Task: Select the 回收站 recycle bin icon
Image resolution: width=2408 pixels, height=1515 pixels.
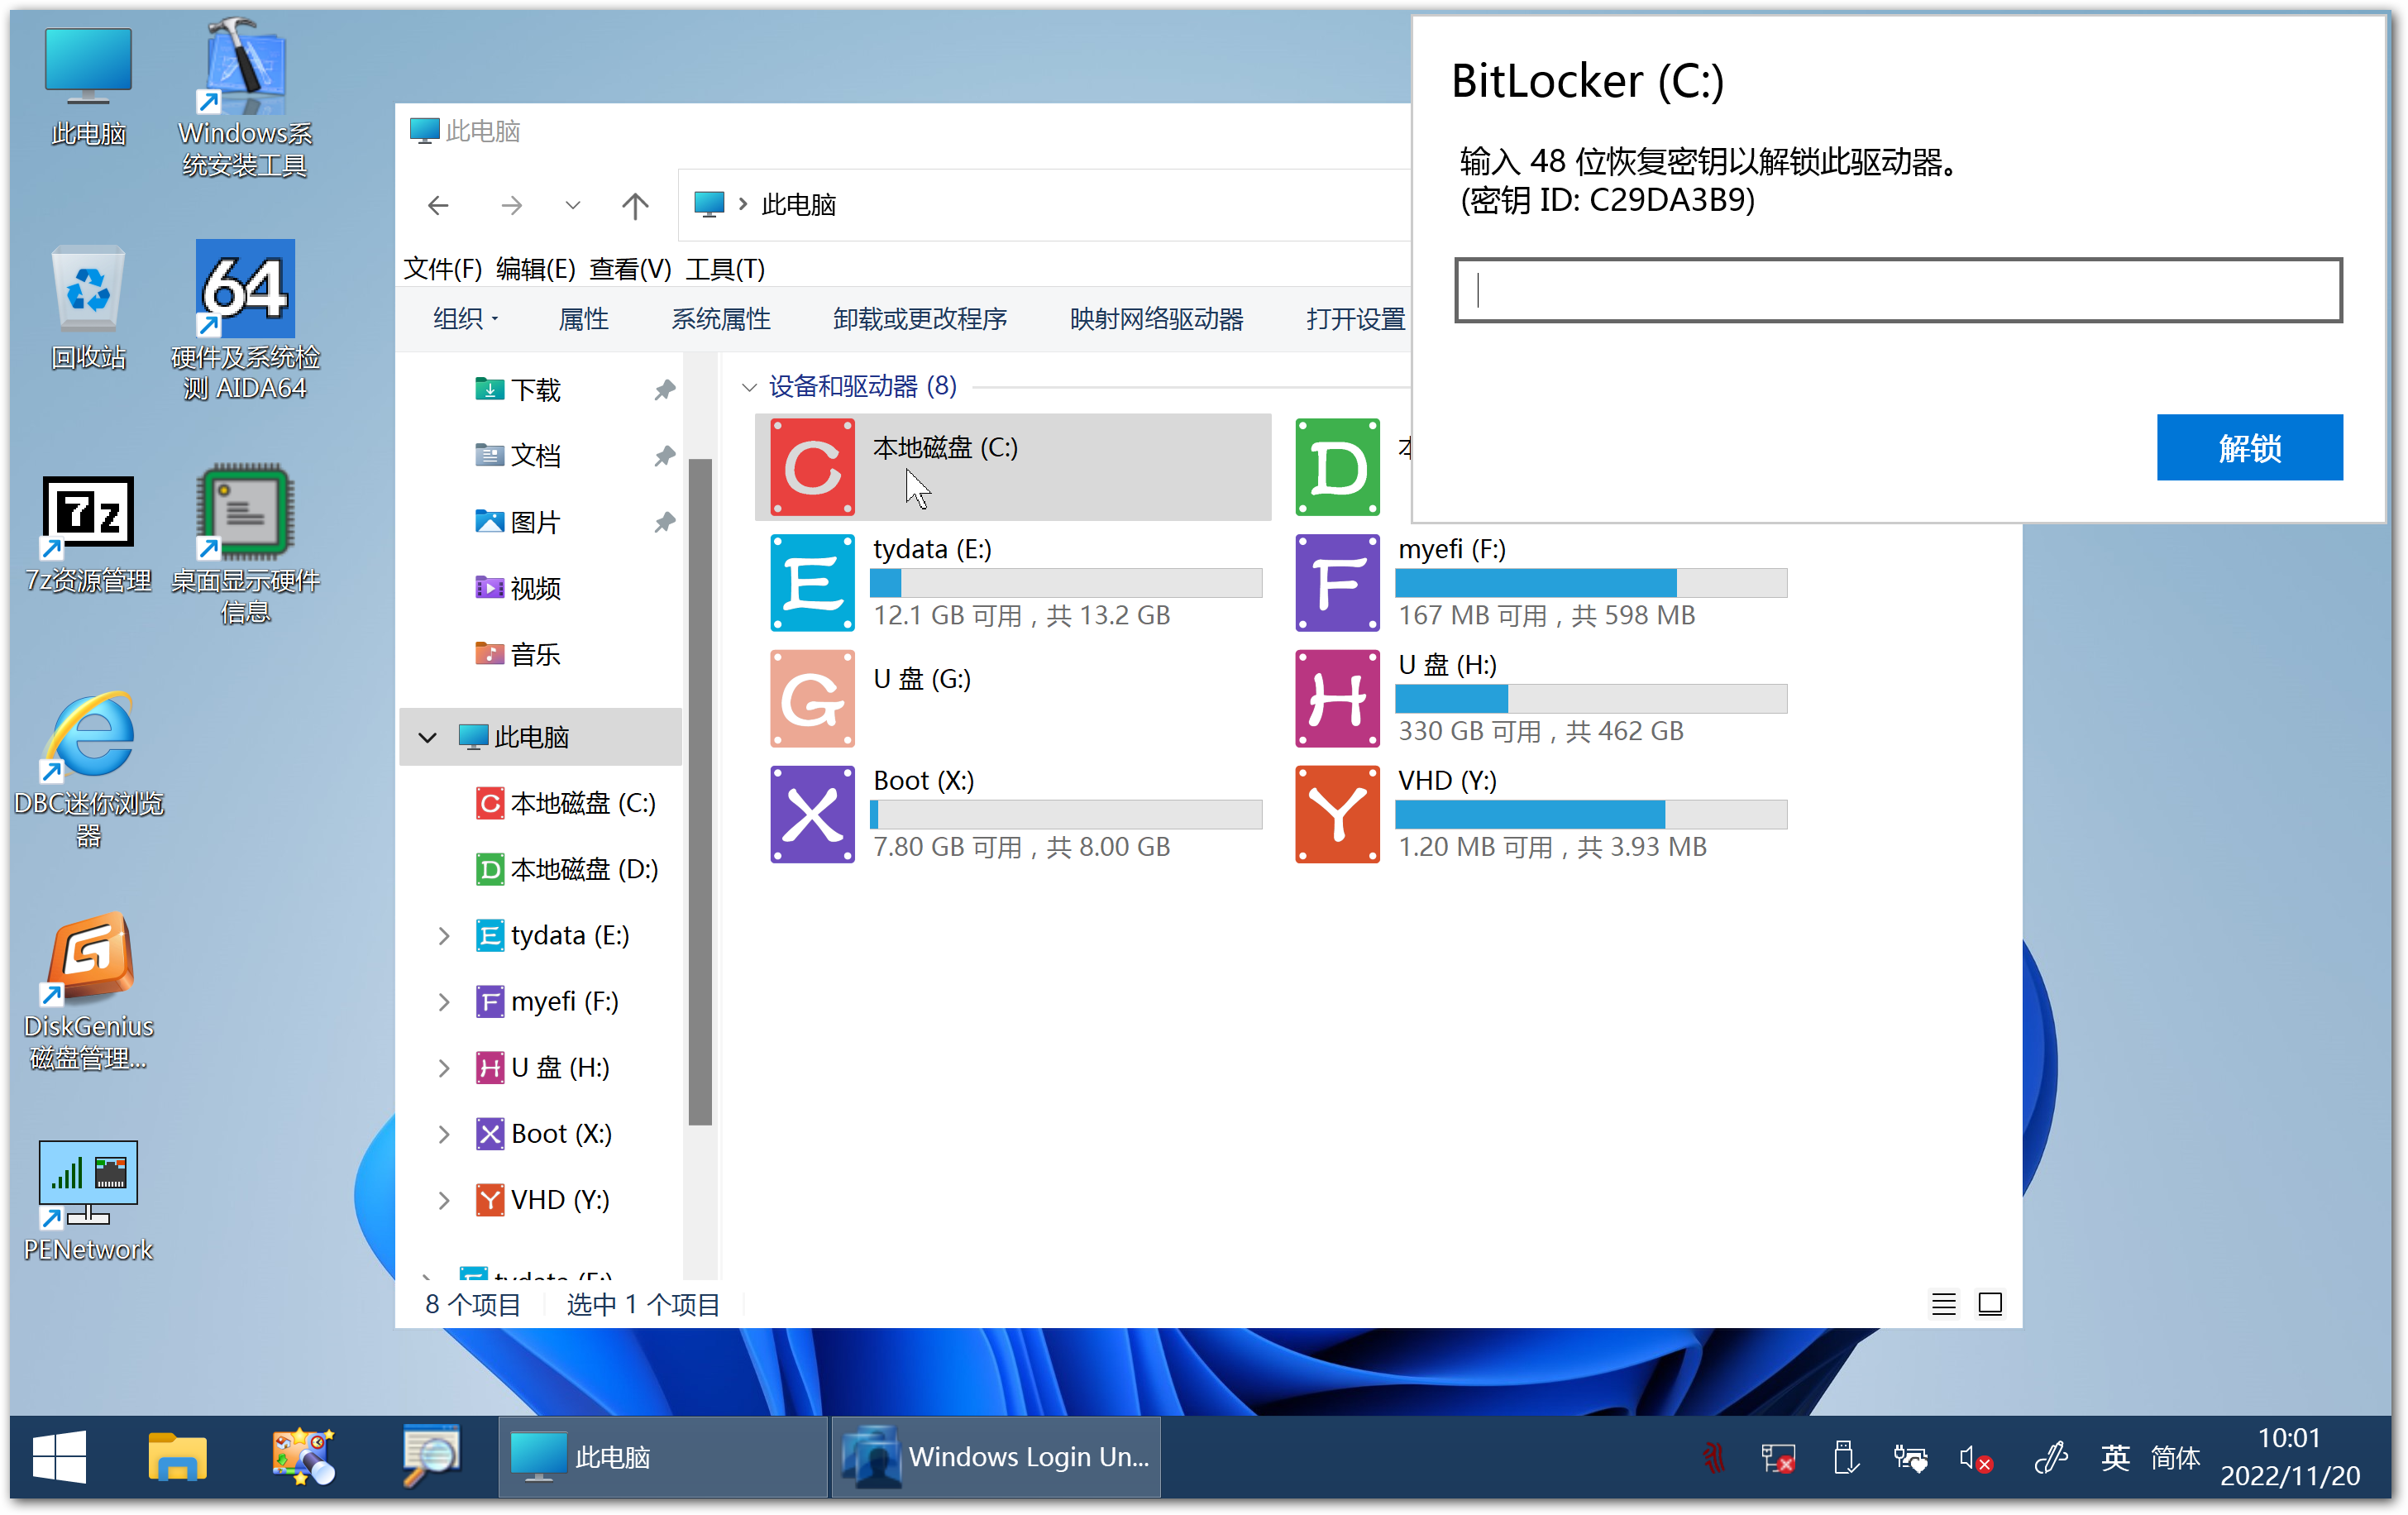Action: tap(88, 308)
